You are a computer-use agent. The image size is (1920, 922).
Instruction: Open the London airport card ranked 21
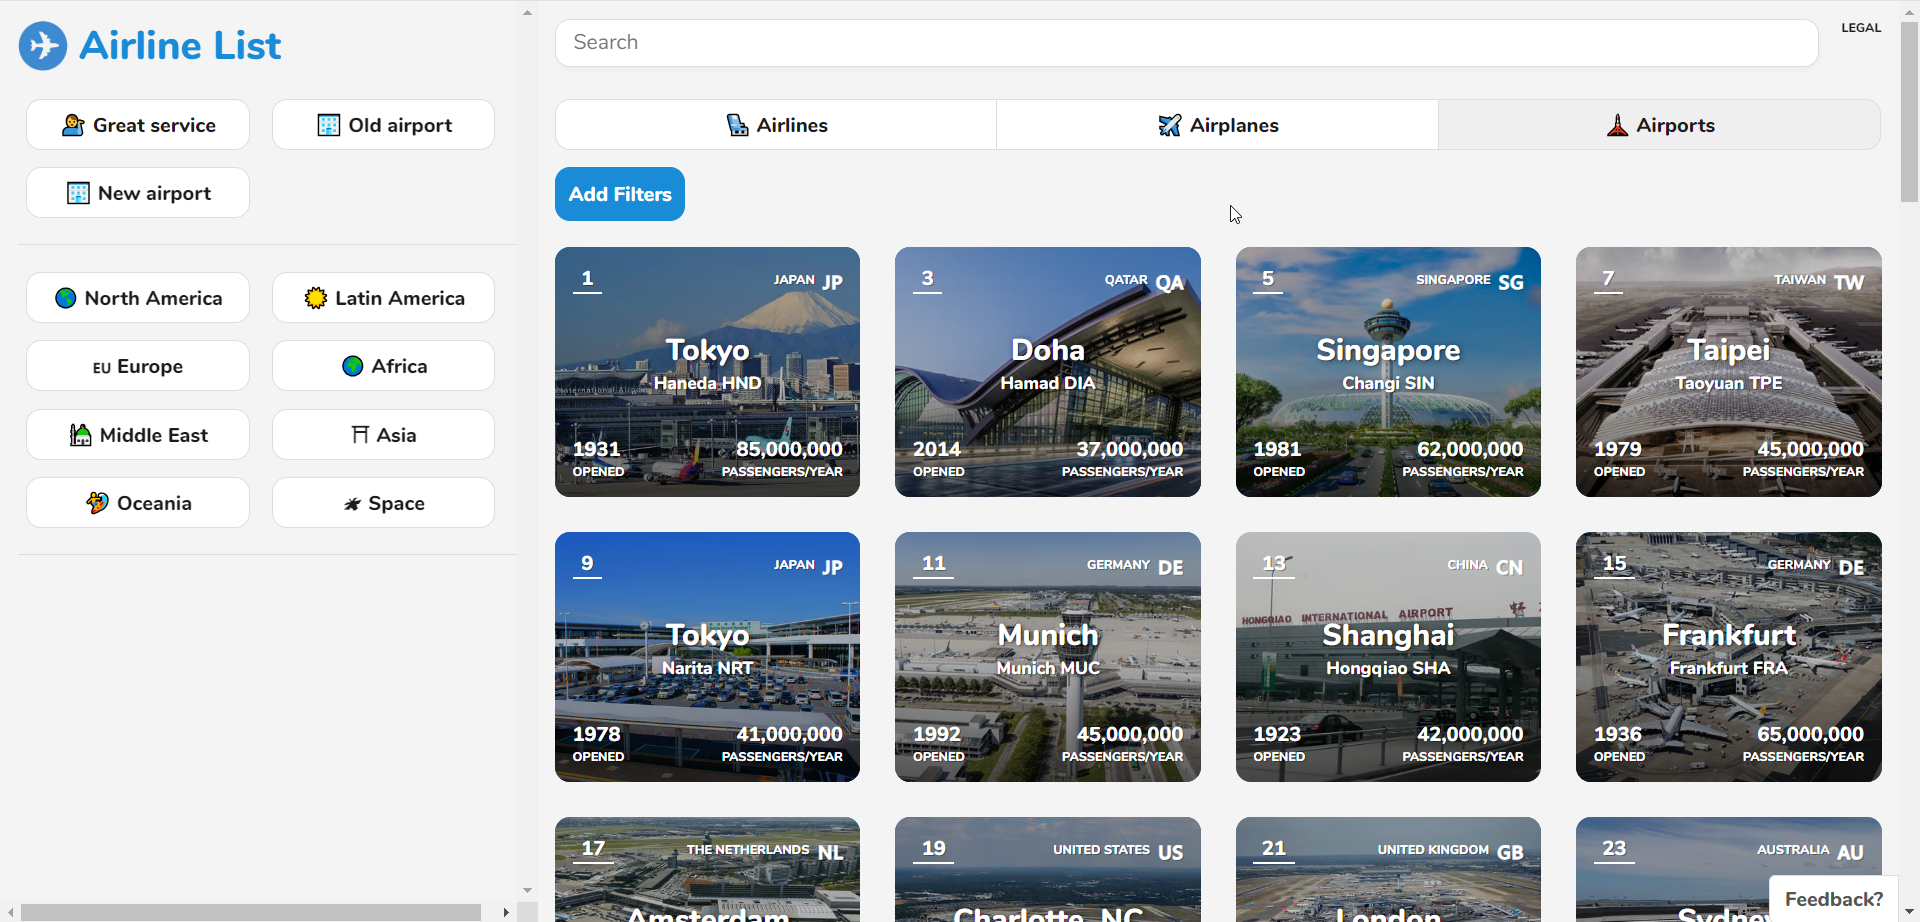(x=1388, y=869)
